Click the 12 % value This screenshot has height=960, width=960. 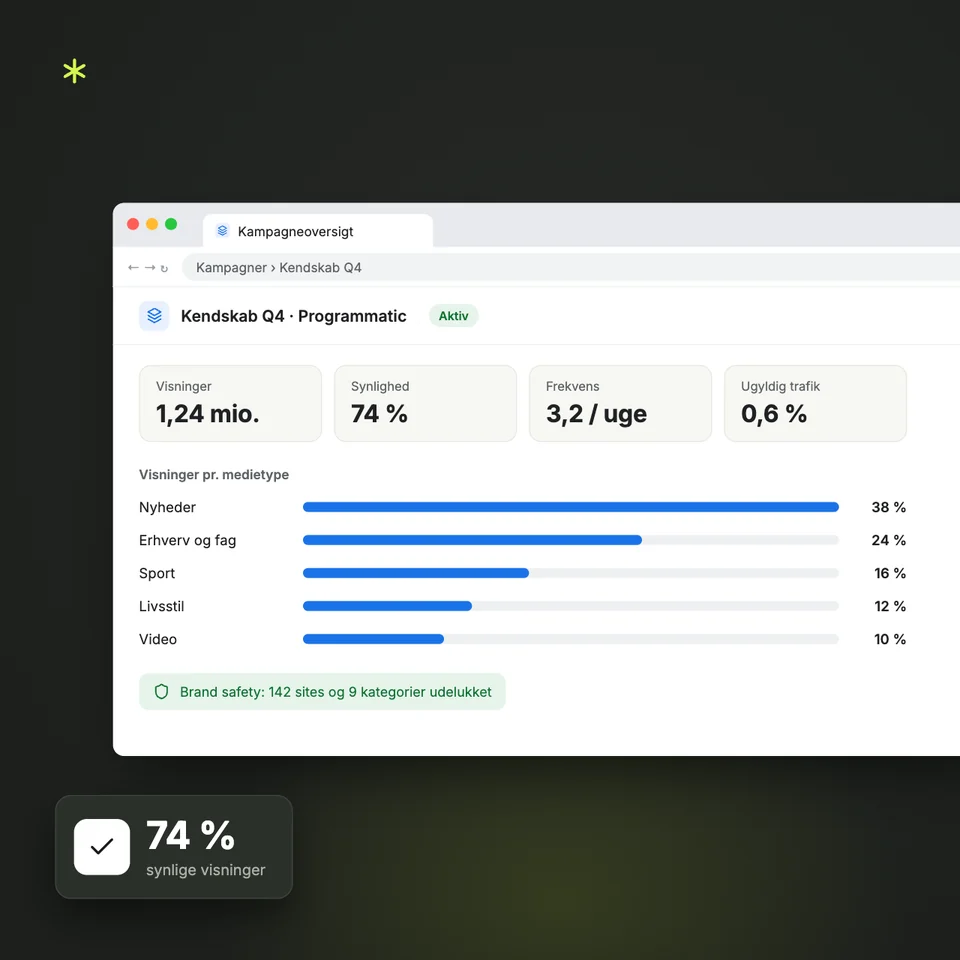(890, 606)
